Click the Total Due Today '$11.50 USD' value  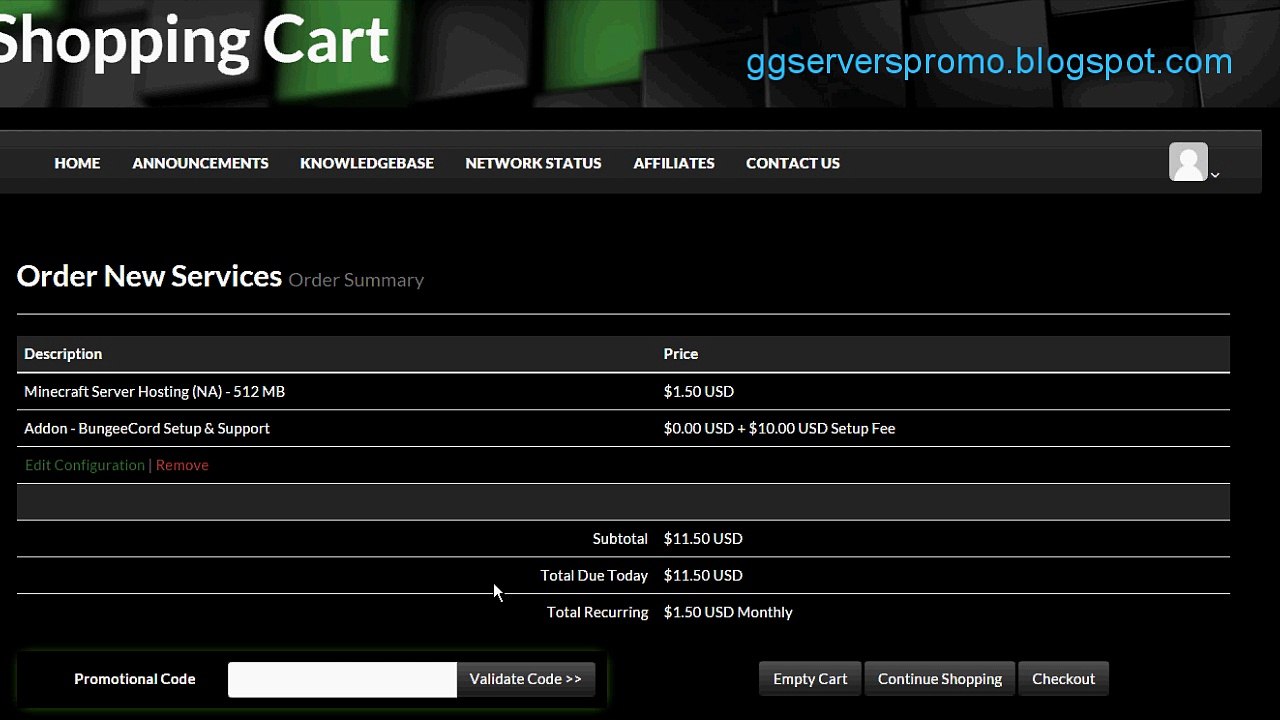[703, 575]
